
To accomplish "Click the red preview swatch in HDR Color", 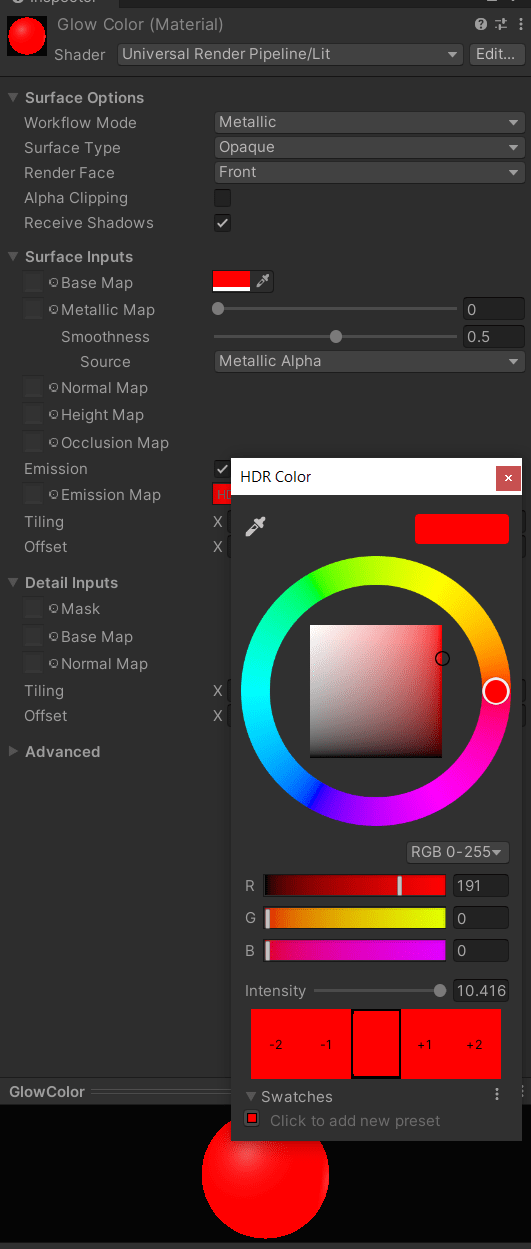I will (x=462, y=528).
